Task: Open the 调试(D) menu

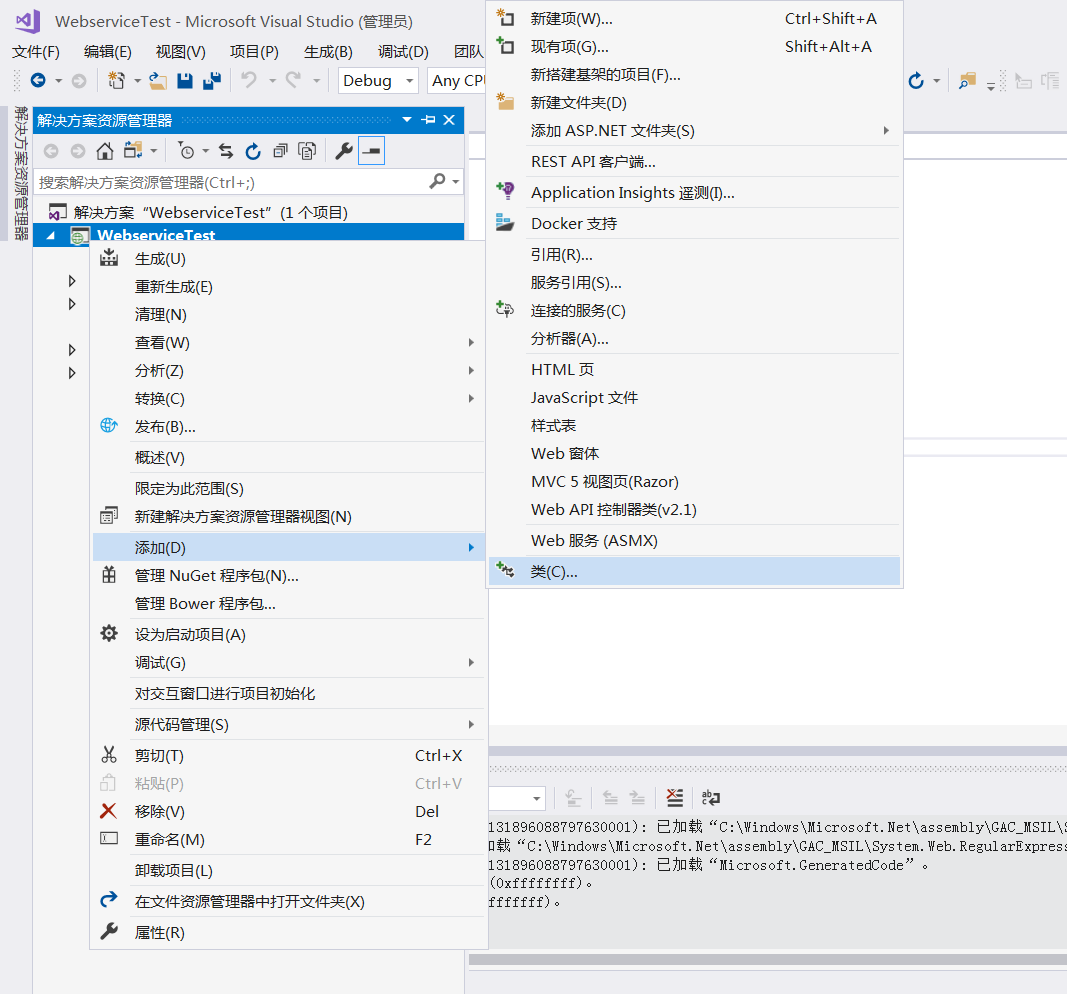Action: tap(403, 52)
